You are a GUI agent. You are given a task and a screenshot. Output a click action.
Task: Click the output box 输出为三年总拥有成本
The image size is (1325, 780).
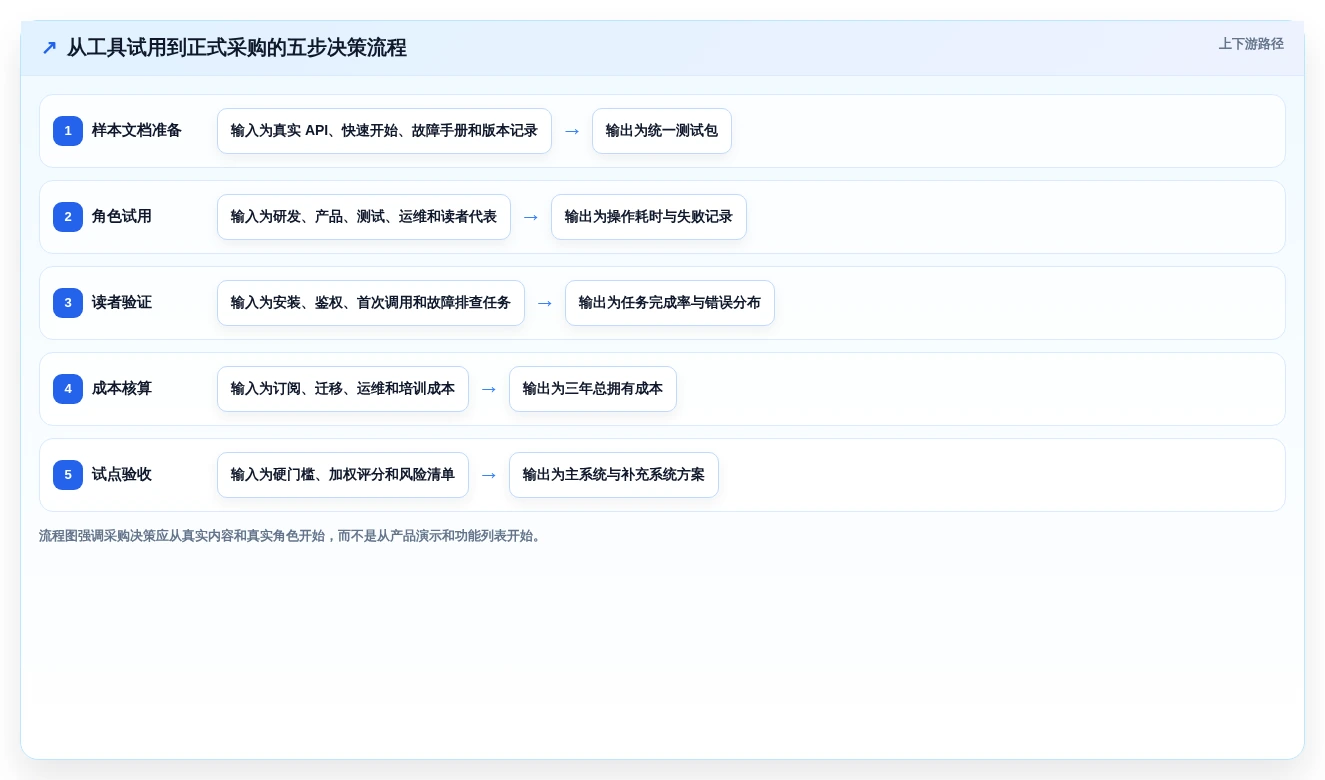click(x=593, y=389)
